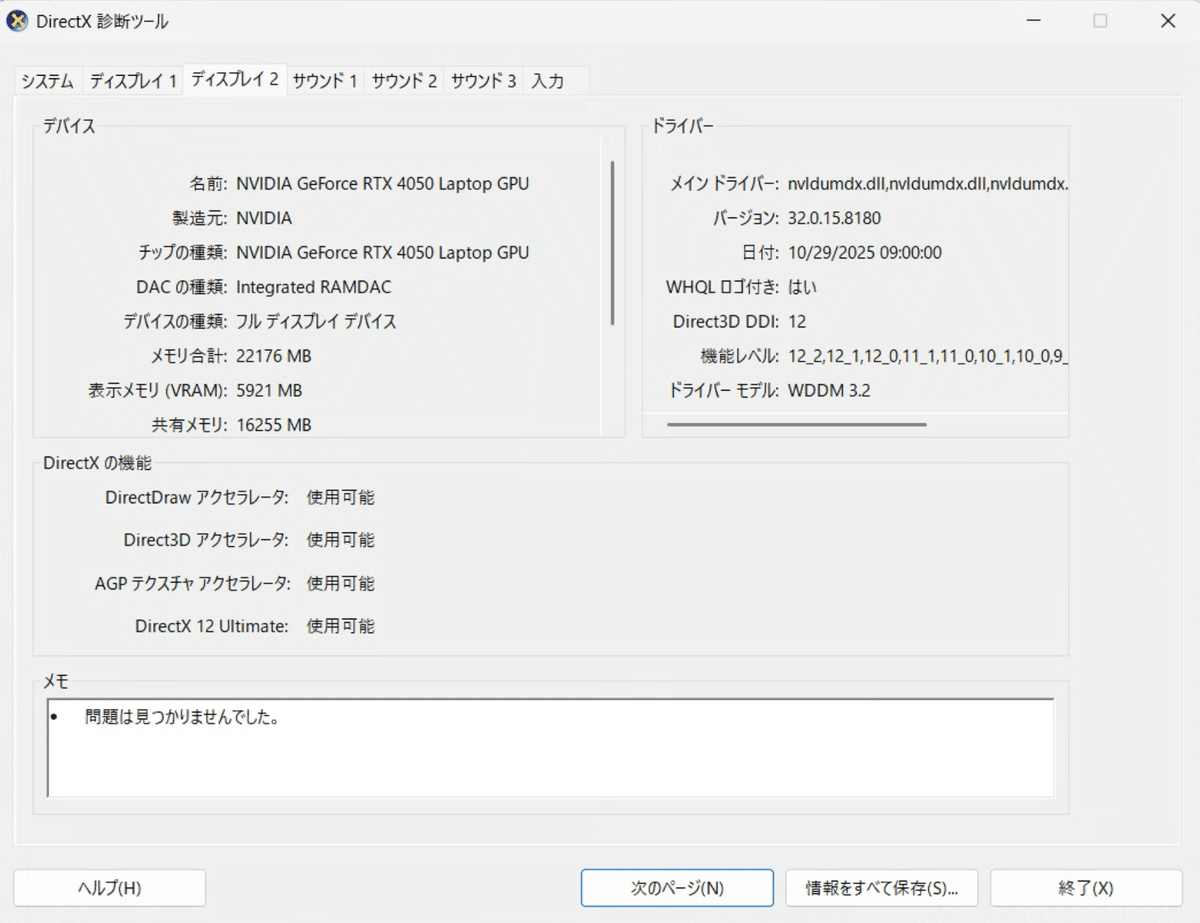Open the サウンド 1 tab
This screenshot has width=1200, height=923.
[325, 81]
